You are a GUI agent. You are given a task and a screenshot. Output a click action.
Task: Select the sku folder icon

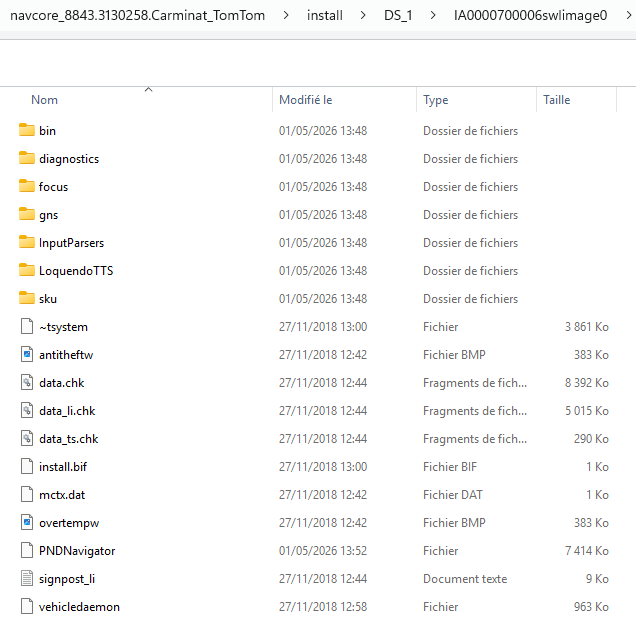27,298
